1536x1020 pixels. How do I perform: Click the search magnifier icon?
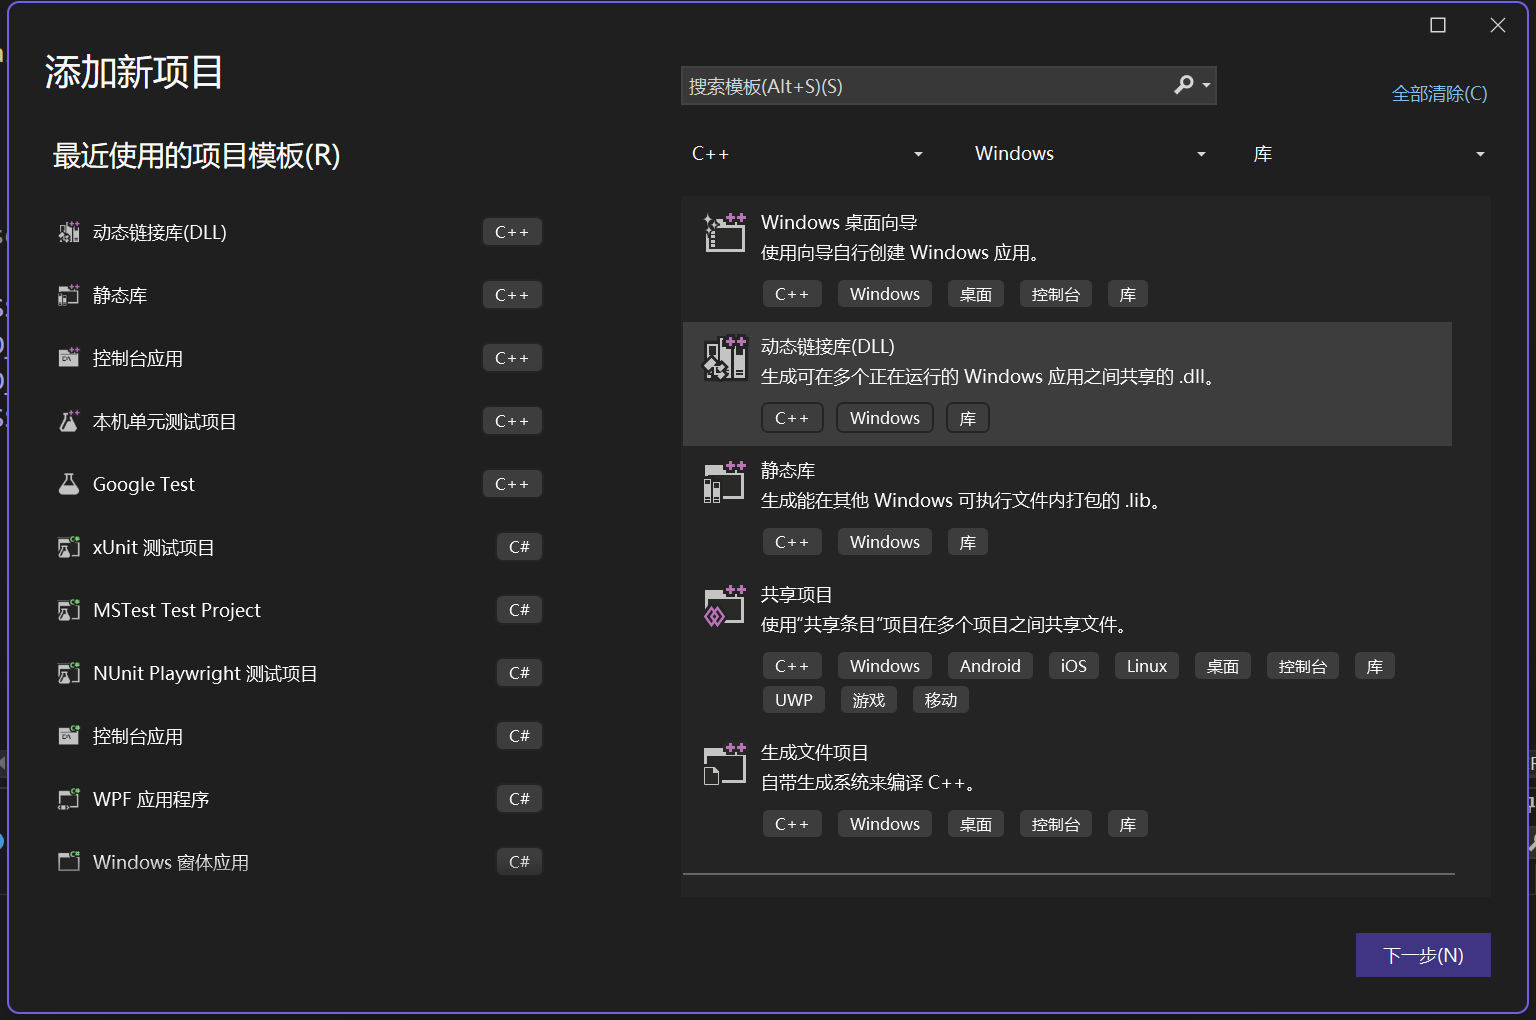click(x=1184, y=85)
